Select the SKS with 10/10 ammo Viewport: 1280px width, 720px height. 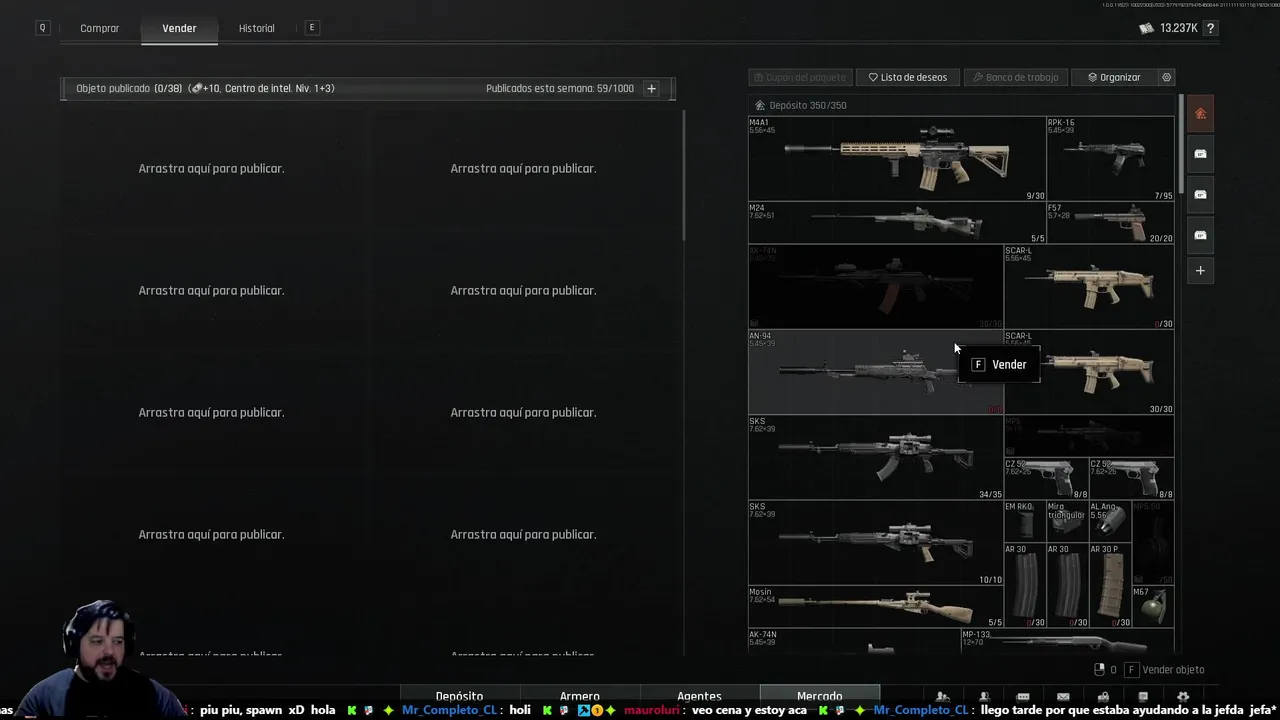(x=876, y=543)
